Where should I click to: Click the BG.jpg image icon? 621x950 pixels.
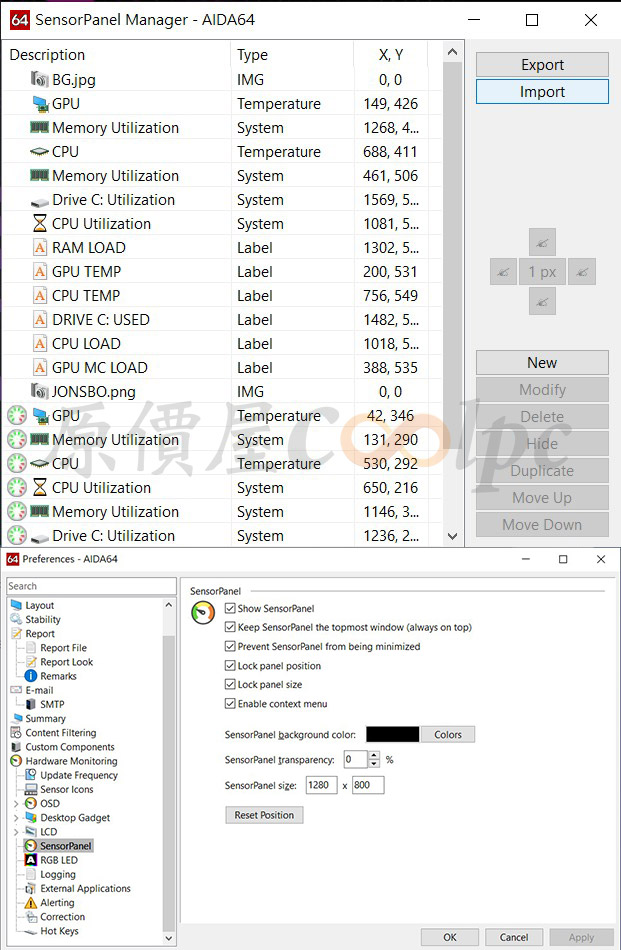pyautogui.click(x=39, y=79)
